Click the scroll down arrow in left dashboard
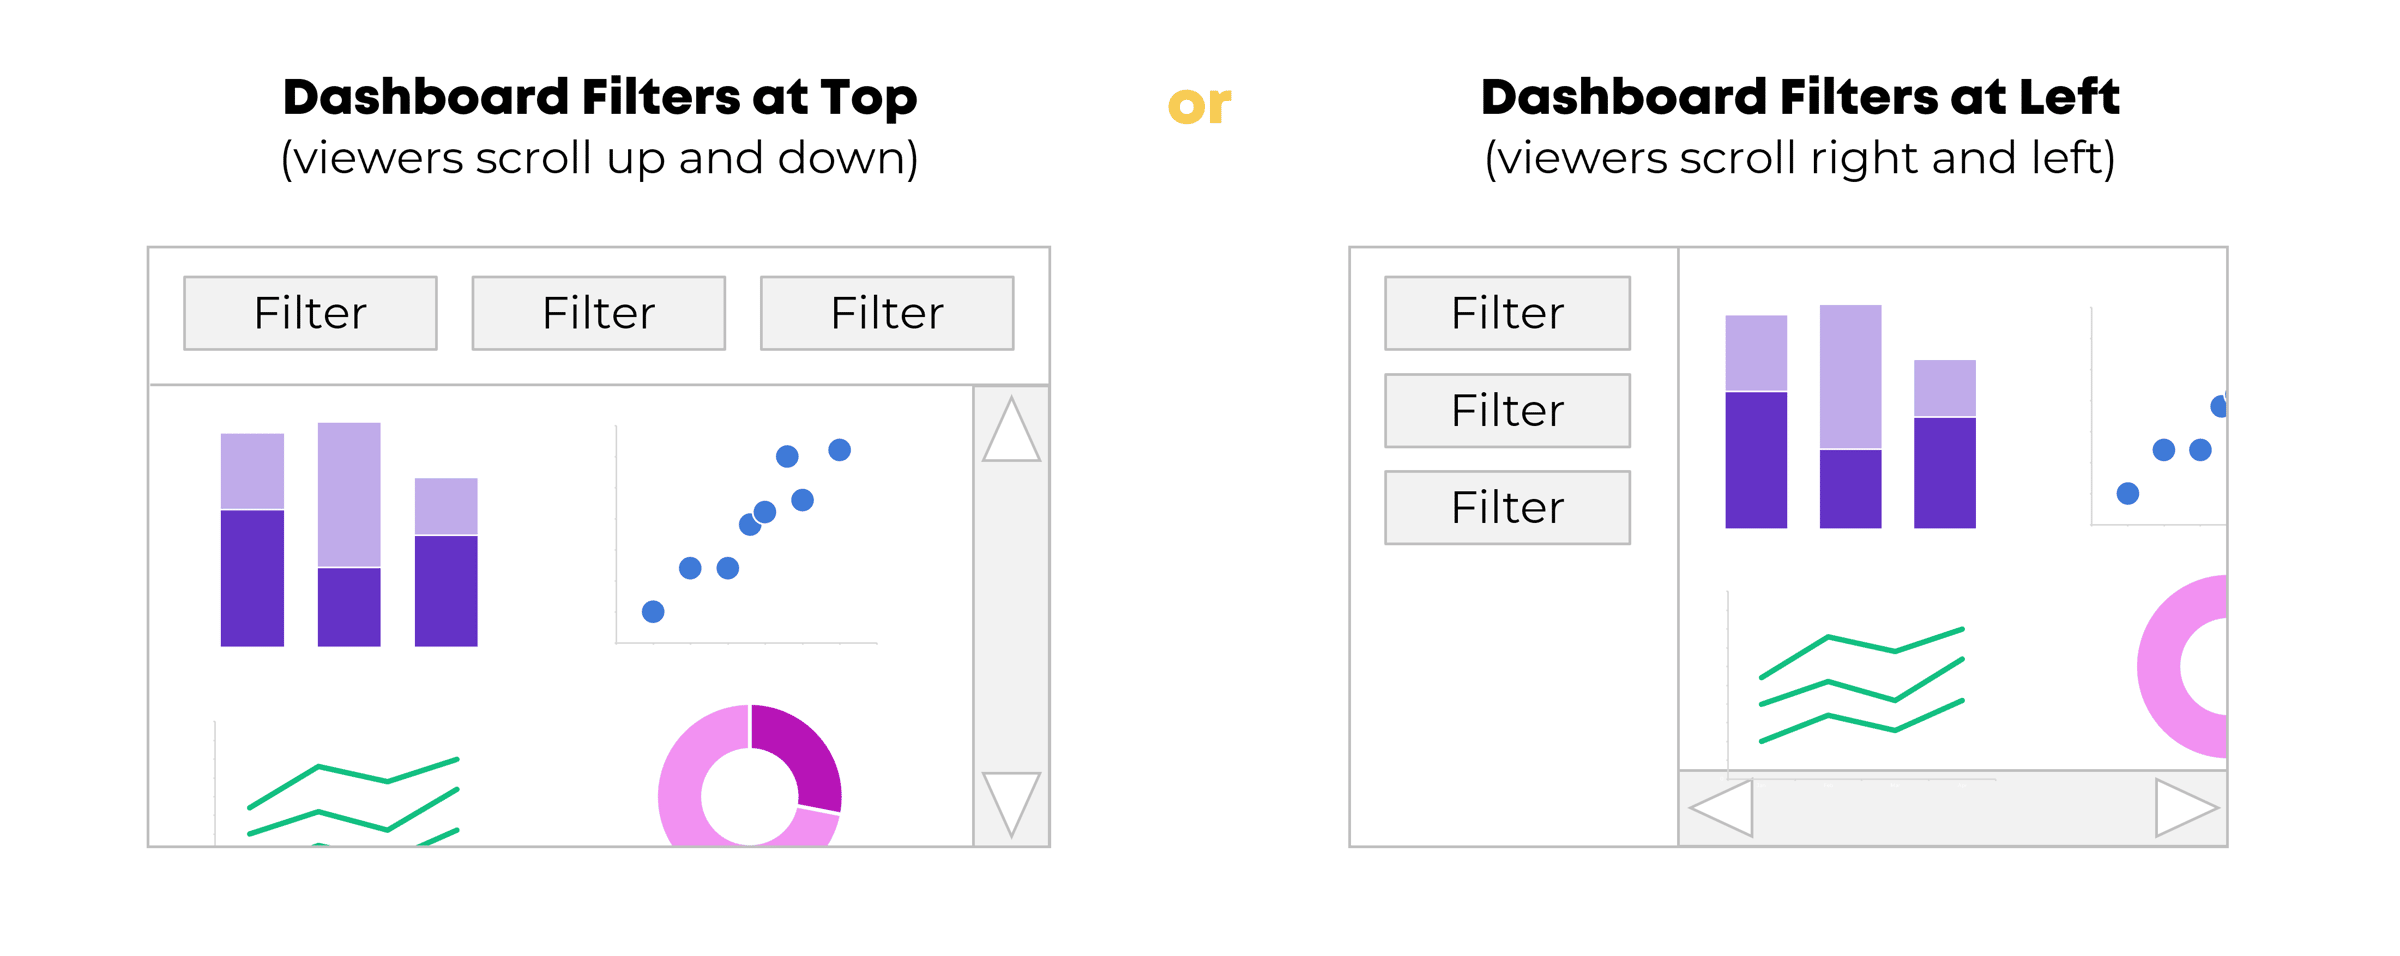 (x=1011, y=799)
